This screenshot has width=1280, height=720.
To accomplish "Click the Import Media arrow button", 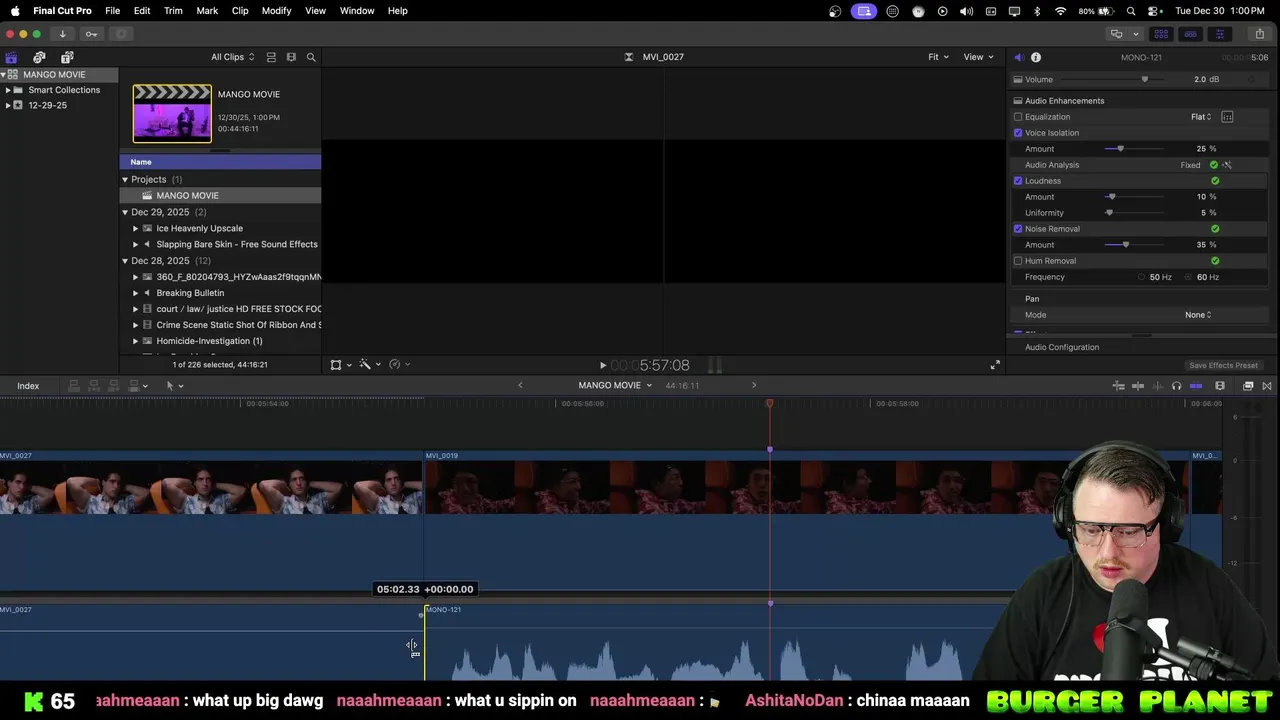I will click(x=62, y=34).
